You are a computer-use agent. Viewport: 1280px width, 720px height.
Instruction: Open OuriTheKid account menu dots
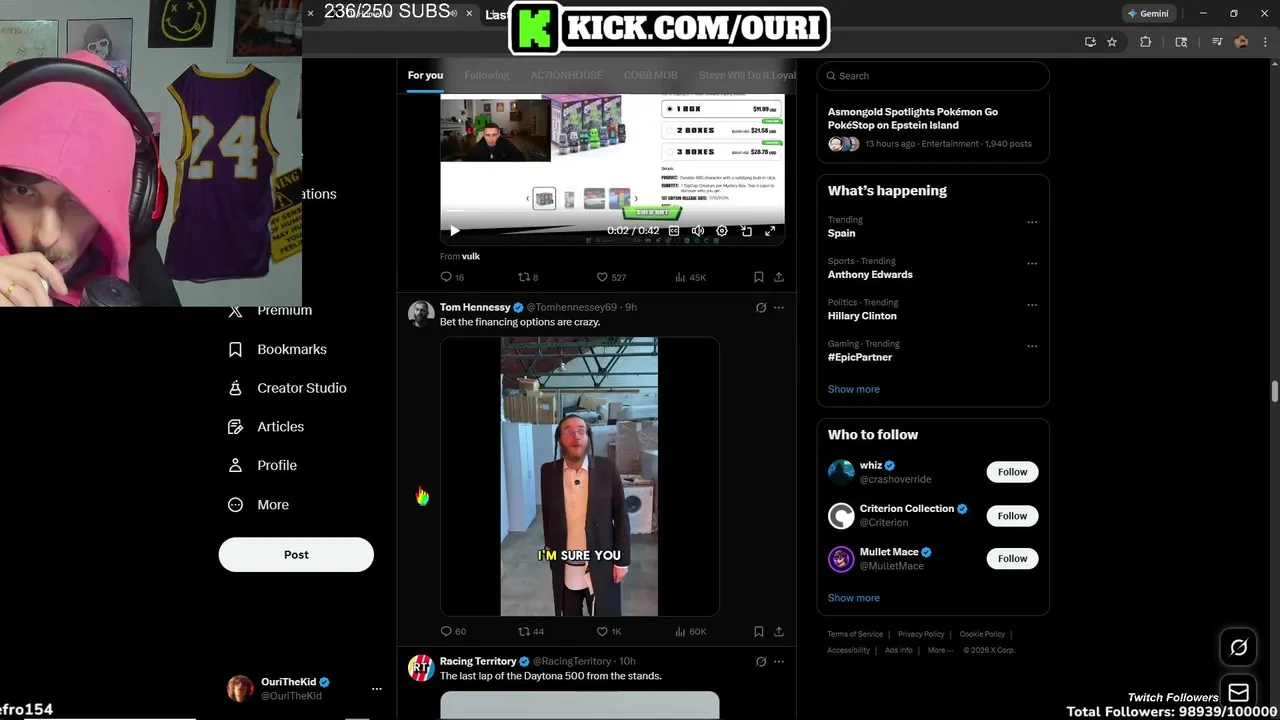[x=376, y=689]
